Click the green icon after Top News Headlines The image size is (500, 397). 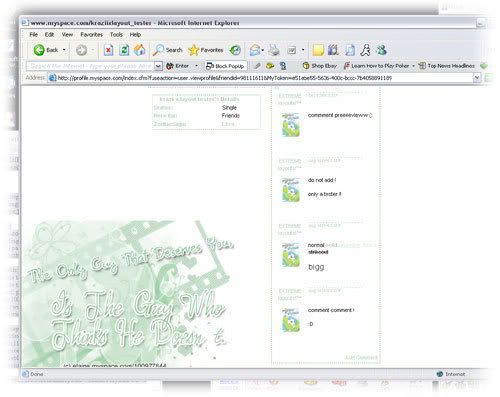pos(484,66)
